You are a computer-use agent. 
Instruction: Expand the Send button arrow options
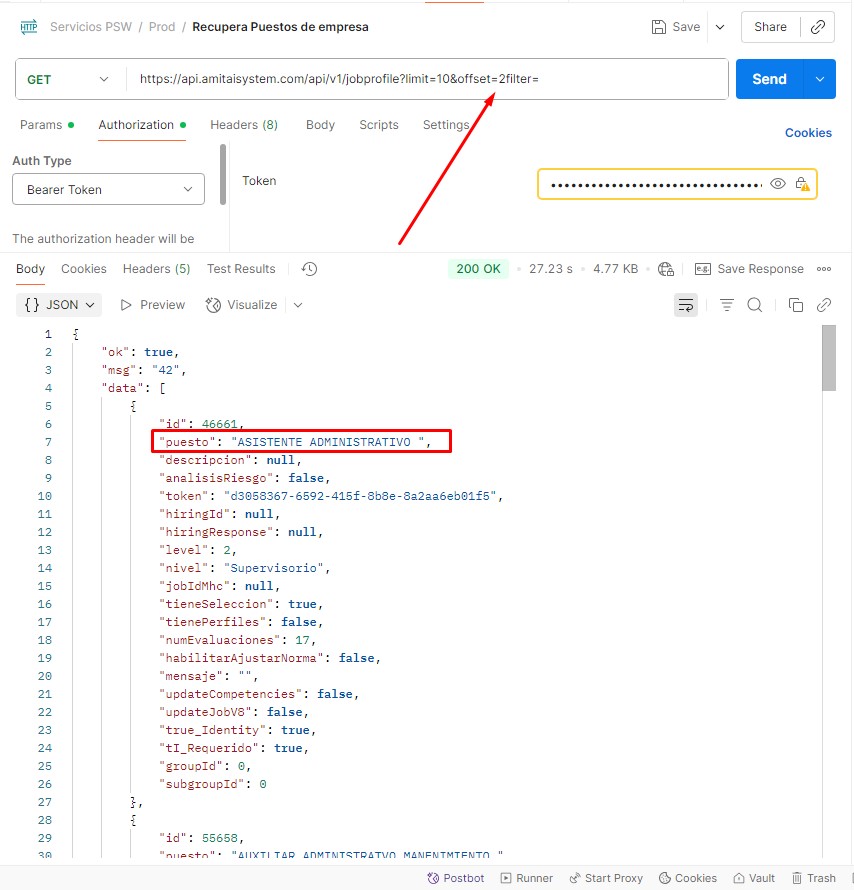820,79
